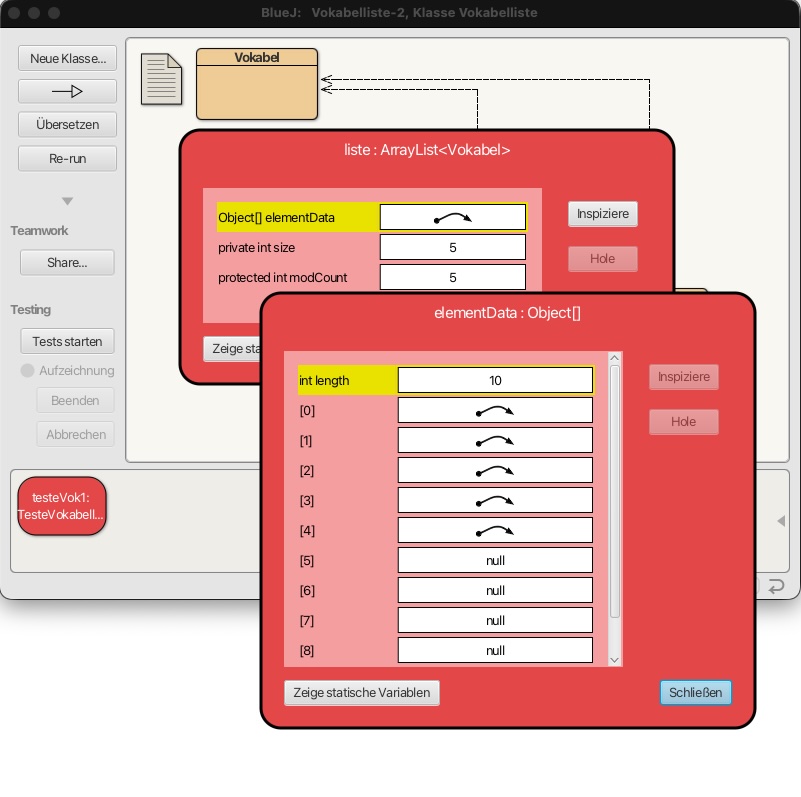Select the null value of element [8]
The width and height of the screenshot is (801, 797).
point(495,651)
